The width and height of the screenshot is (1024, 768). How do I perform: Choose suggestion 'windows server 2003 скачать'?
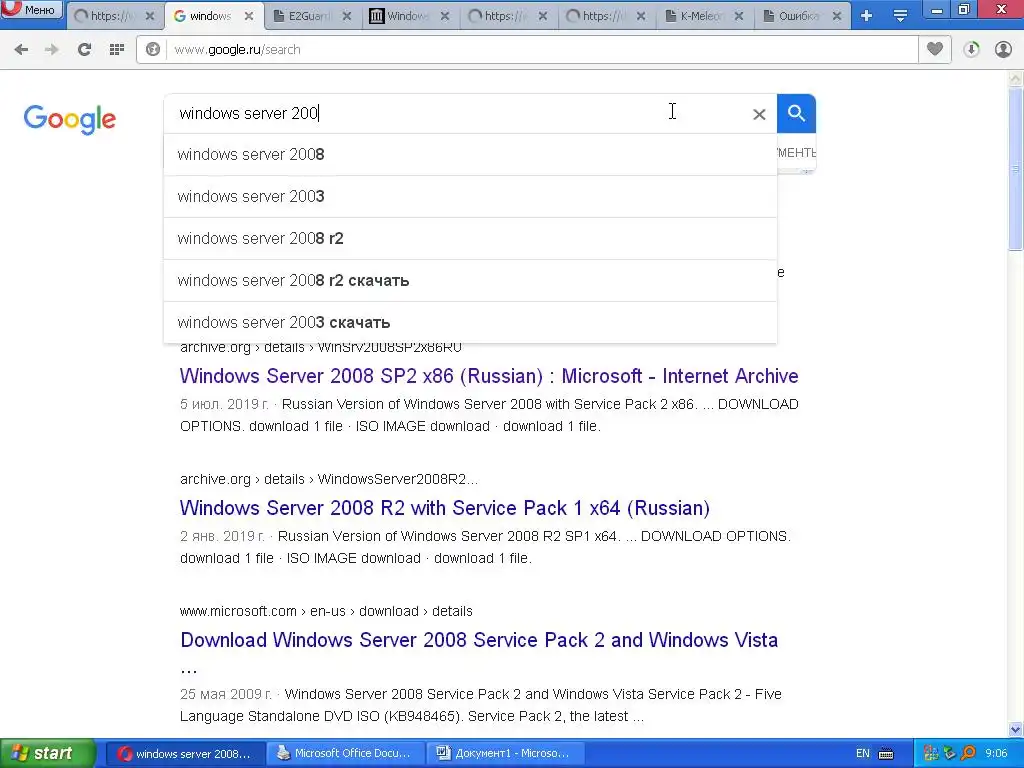(470, 322)
